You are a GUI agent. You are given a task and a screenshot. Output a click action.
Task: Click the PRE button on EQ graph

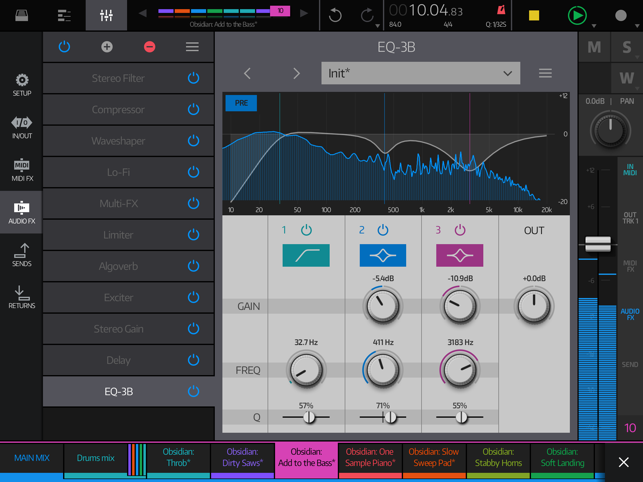[x=241, y=103]
